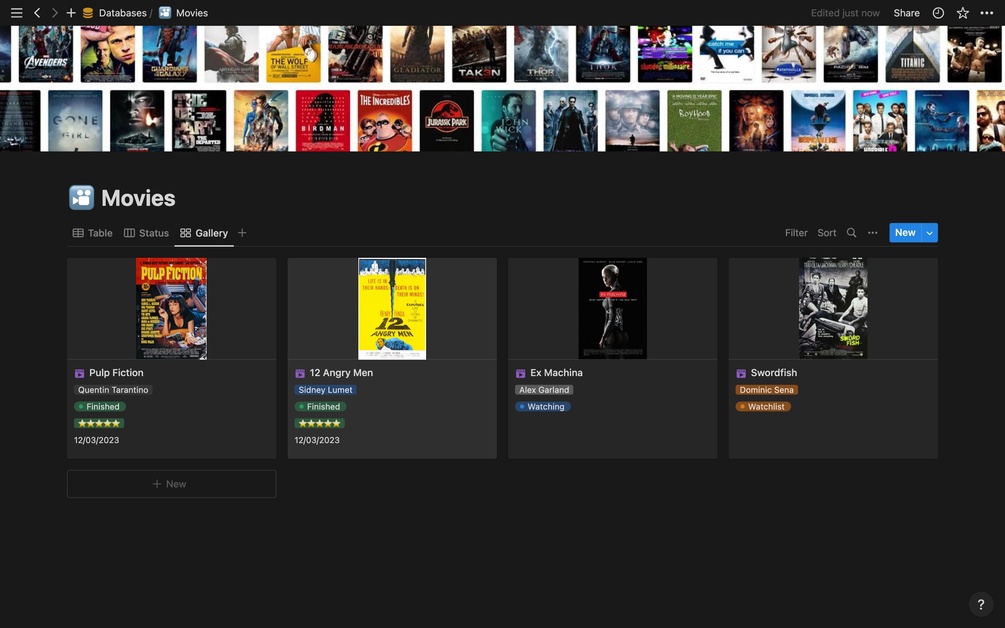Click the blue New button

pyautogui.click(x=905, y=233)
